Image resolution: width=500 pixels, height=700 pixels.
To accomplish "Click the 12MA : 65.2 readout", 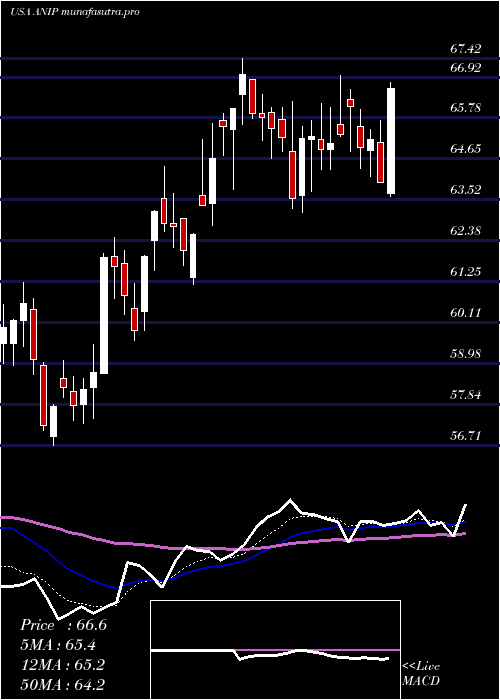I will click(x=62, y=665).
